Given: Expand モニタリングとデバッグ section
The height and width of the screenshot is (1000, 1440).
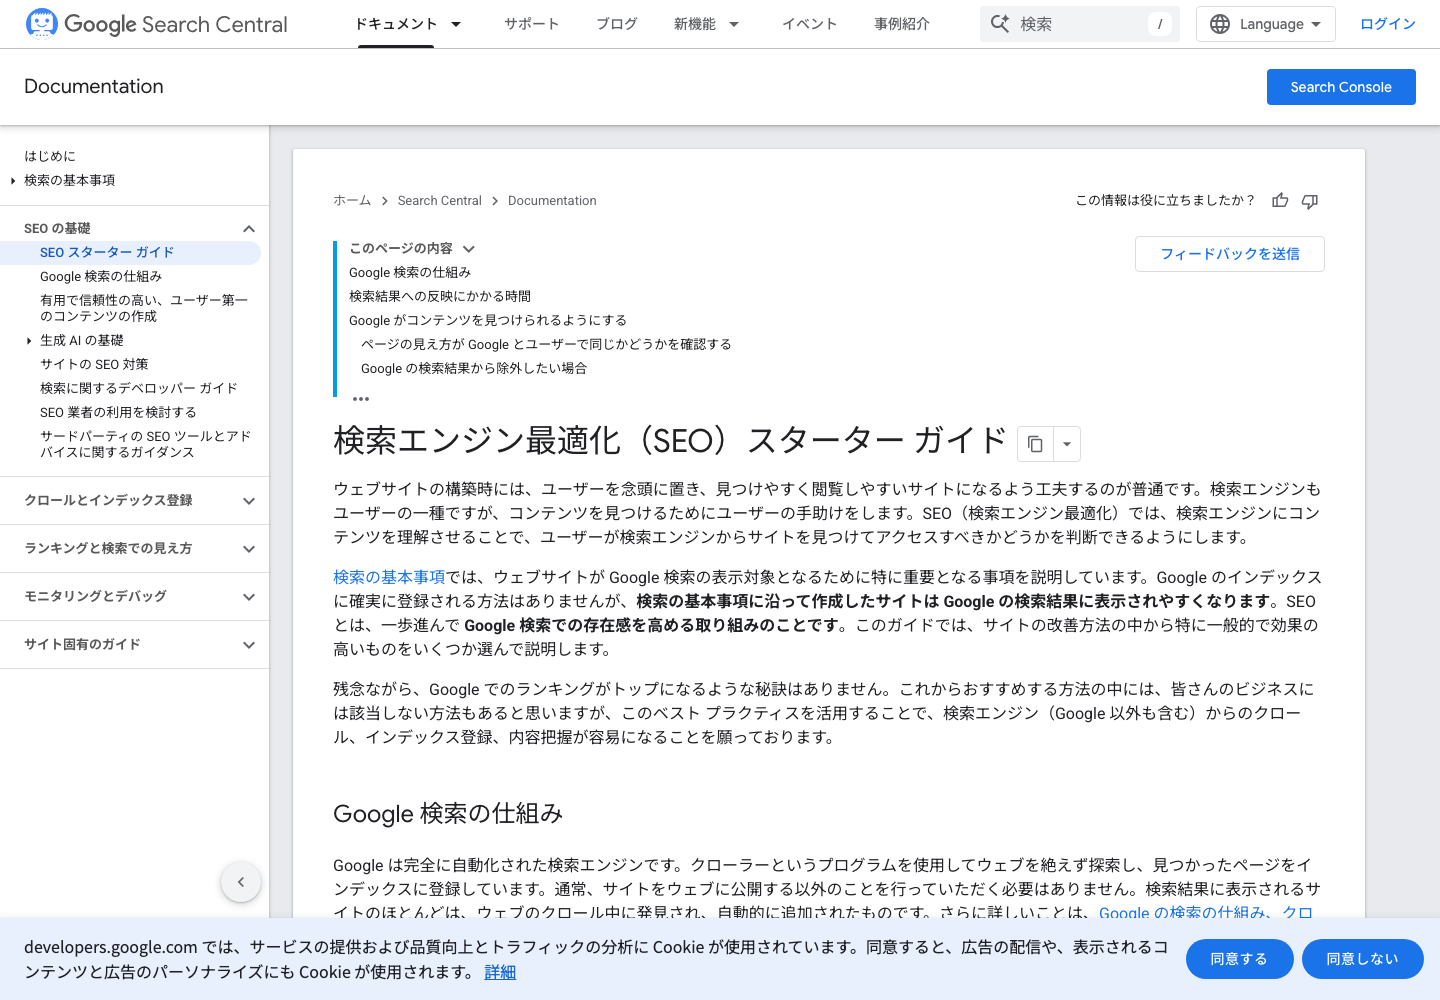Looking at the screenshot, I should [x=249, y=597].
